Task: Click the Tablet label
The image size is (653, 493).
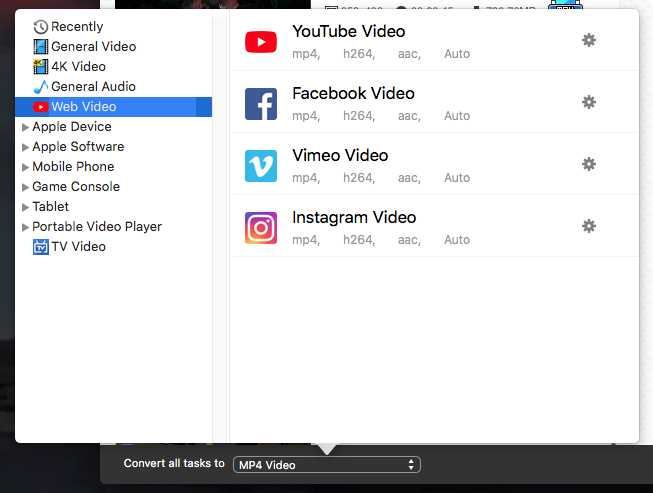Action: point(50,207)
